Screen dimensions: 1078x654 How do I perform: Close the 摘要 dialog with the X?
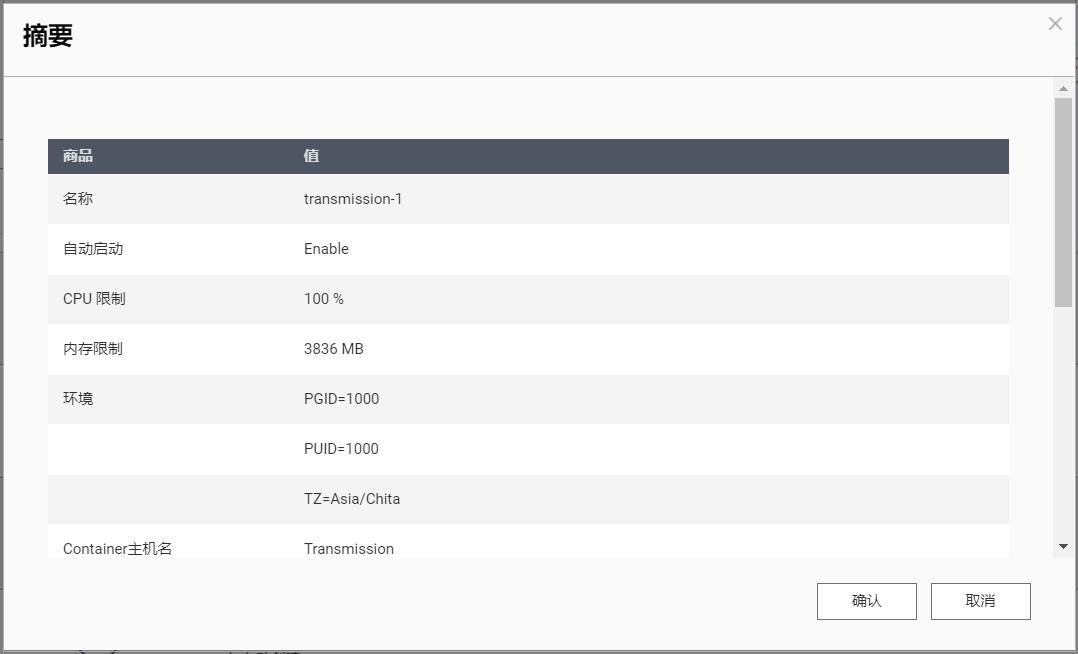click(1055, 24)
